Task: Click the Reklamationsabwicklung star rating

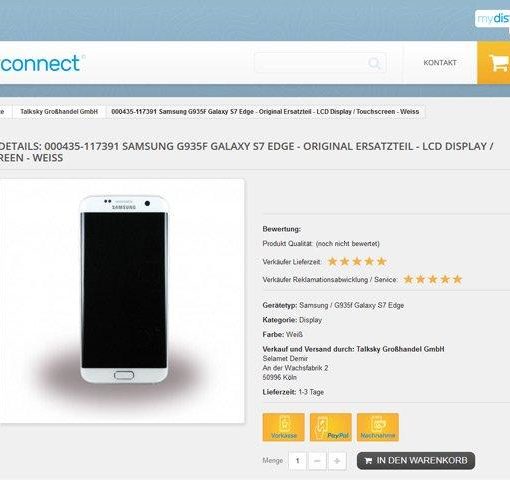Action: 433,279
